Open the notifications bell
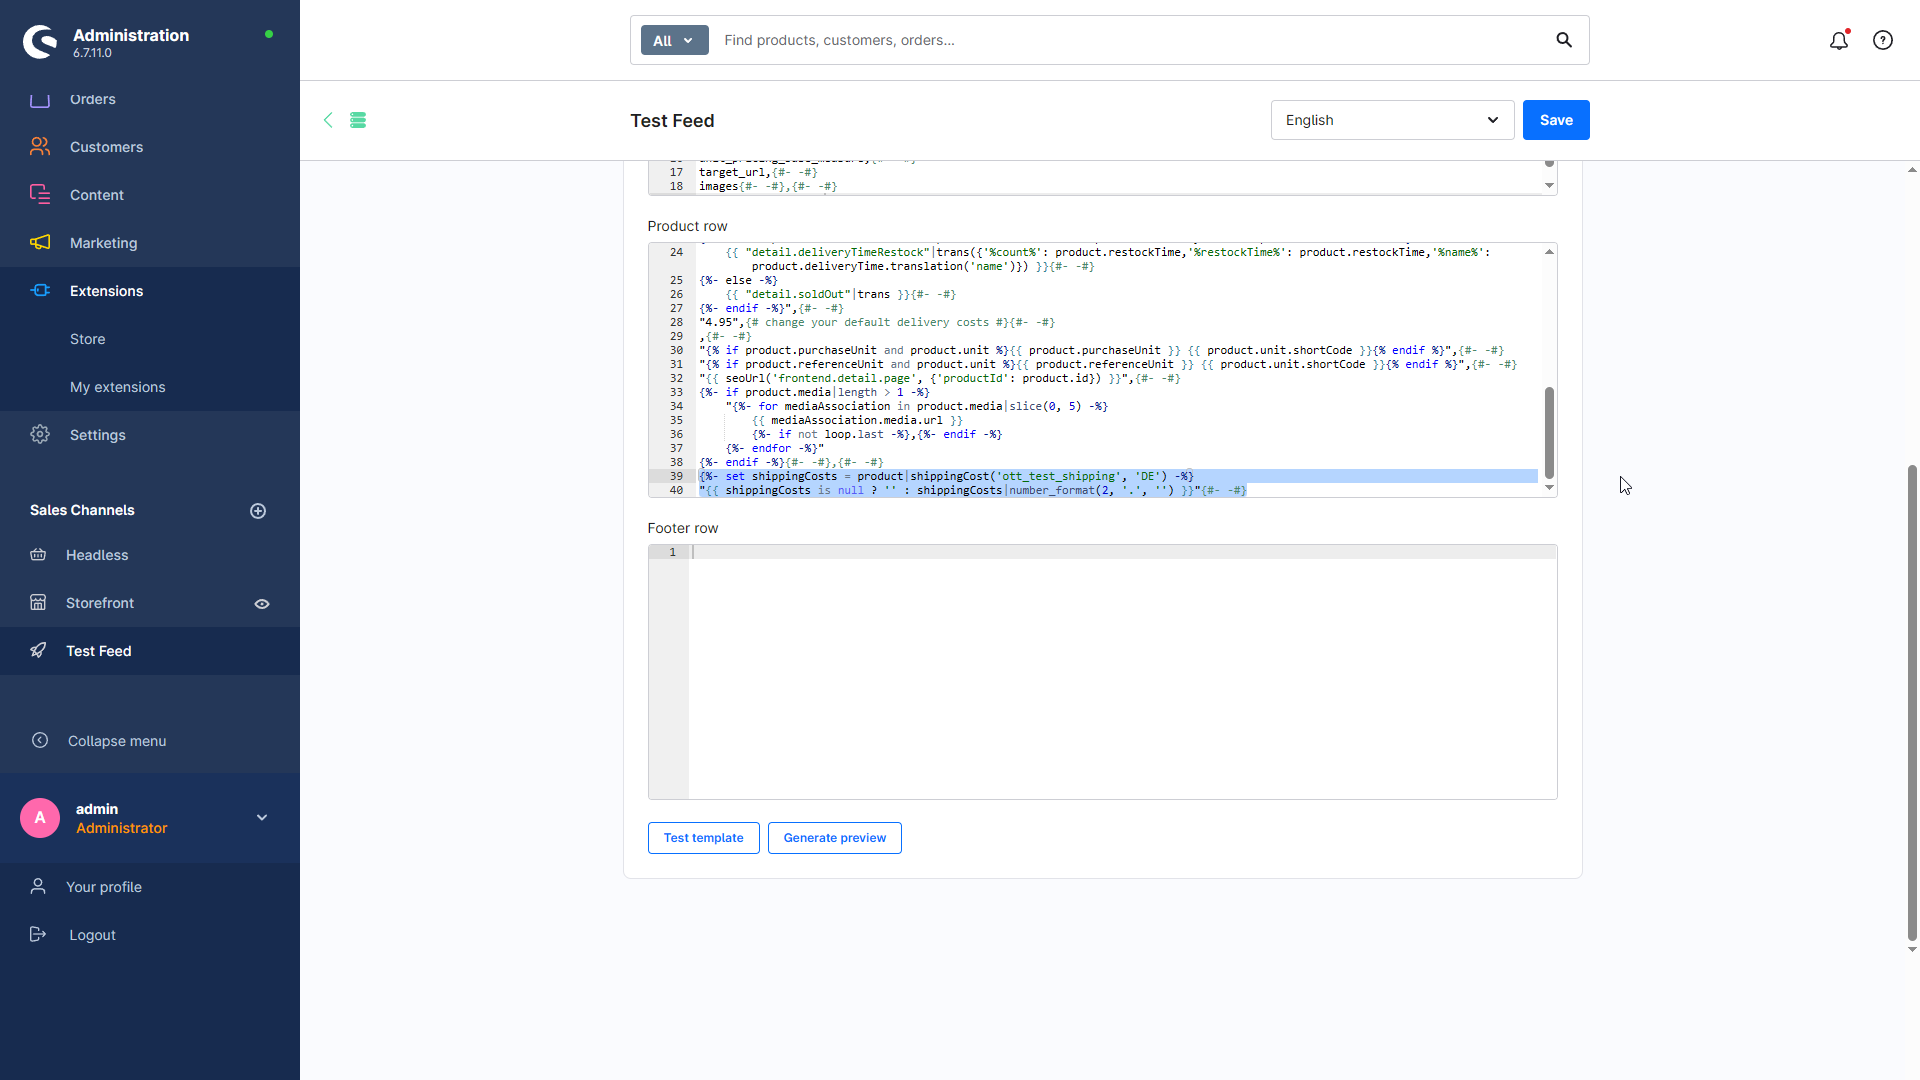The width and height of the screenshot is (1920, 1080). [x=1839, y=41]
